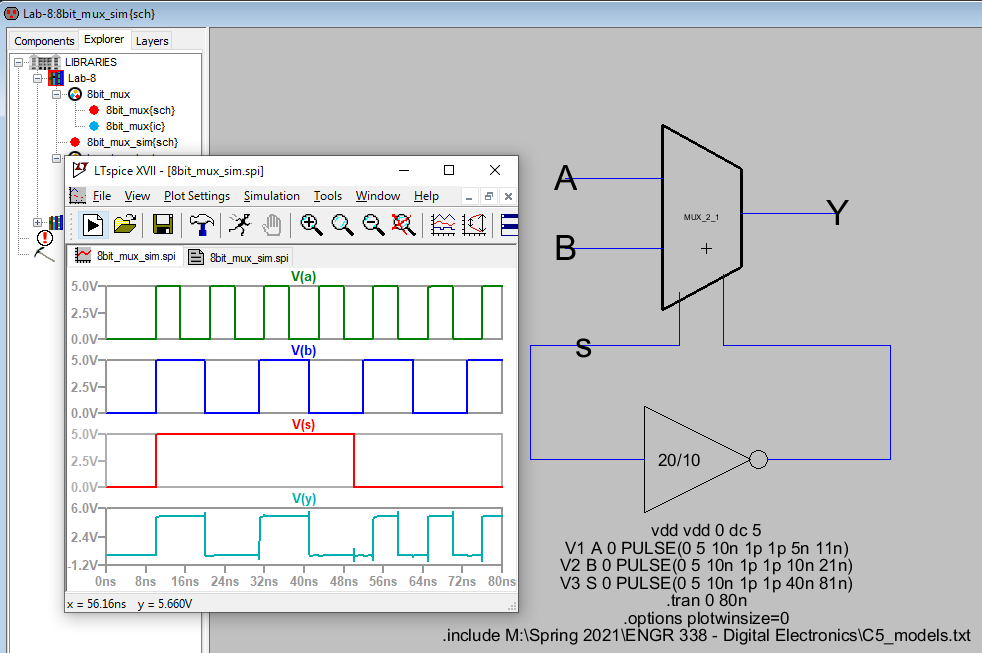This screenshot has width=982, height=653.
Task: Click the MUX_2_1 symbol in the schematic
Action: tap(701, 217)
